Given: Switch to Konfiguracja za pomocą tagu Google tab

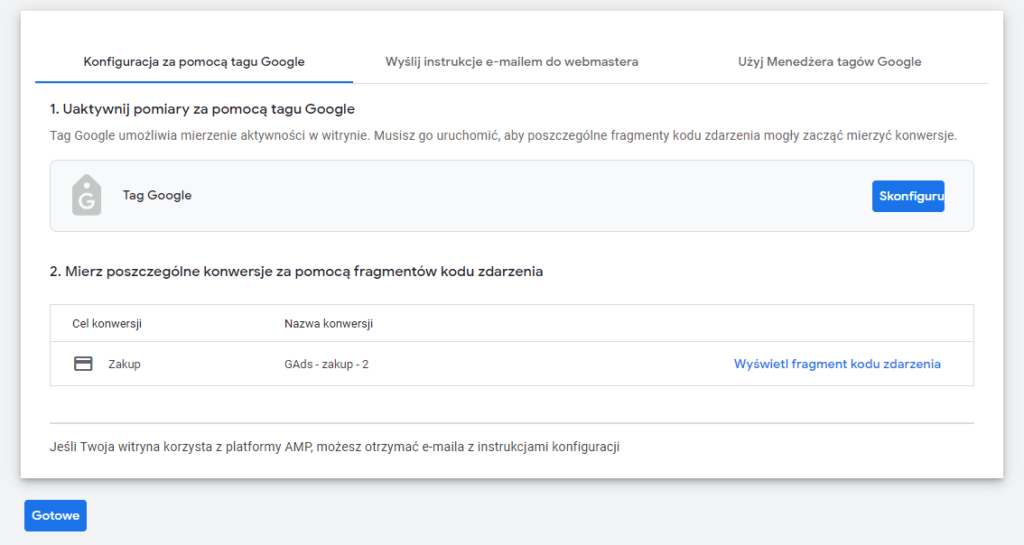Looking at the screenshot, I should pos(194,62).
